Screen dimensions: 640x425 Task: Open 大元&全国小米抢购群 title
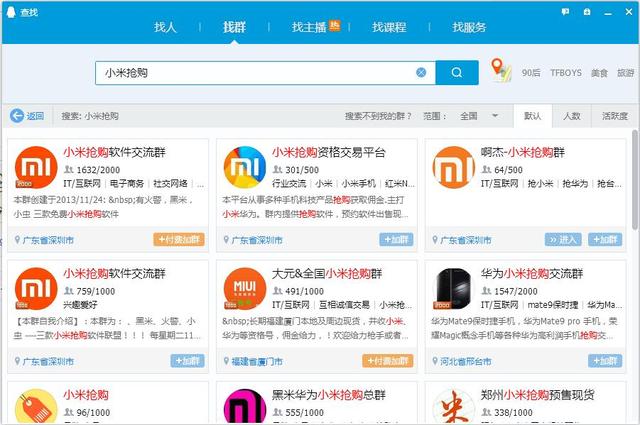point(327,274)
